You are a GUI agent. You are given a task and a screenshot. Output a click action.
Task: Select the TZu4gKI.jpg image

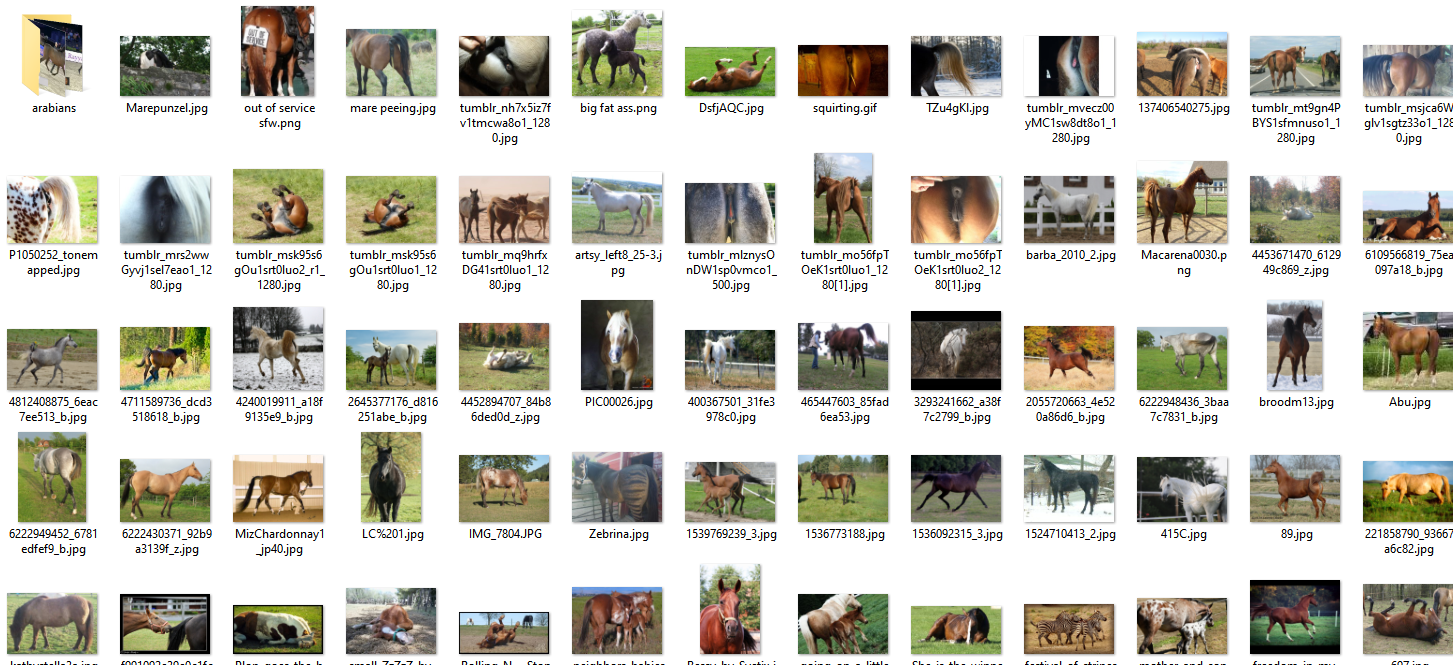956,66
